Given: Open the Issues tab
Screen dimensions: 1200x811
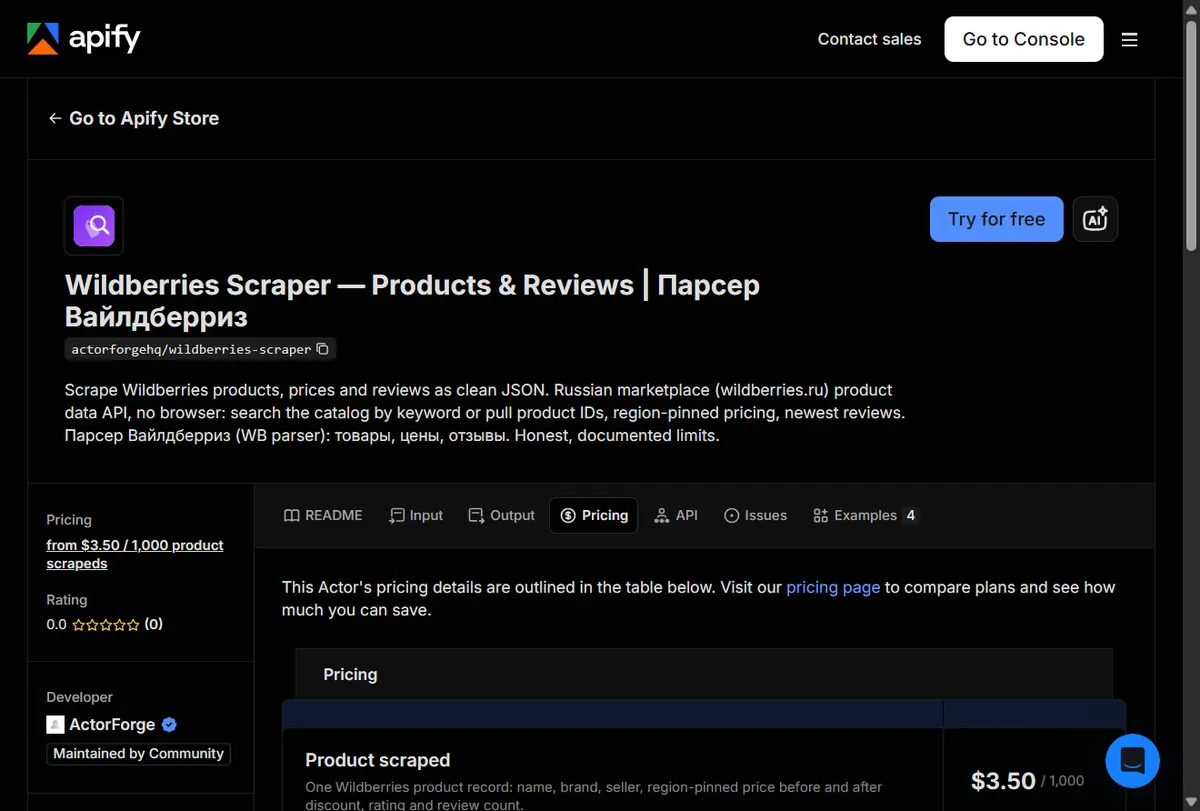Looking at the screenshot, I should point(755,515).
